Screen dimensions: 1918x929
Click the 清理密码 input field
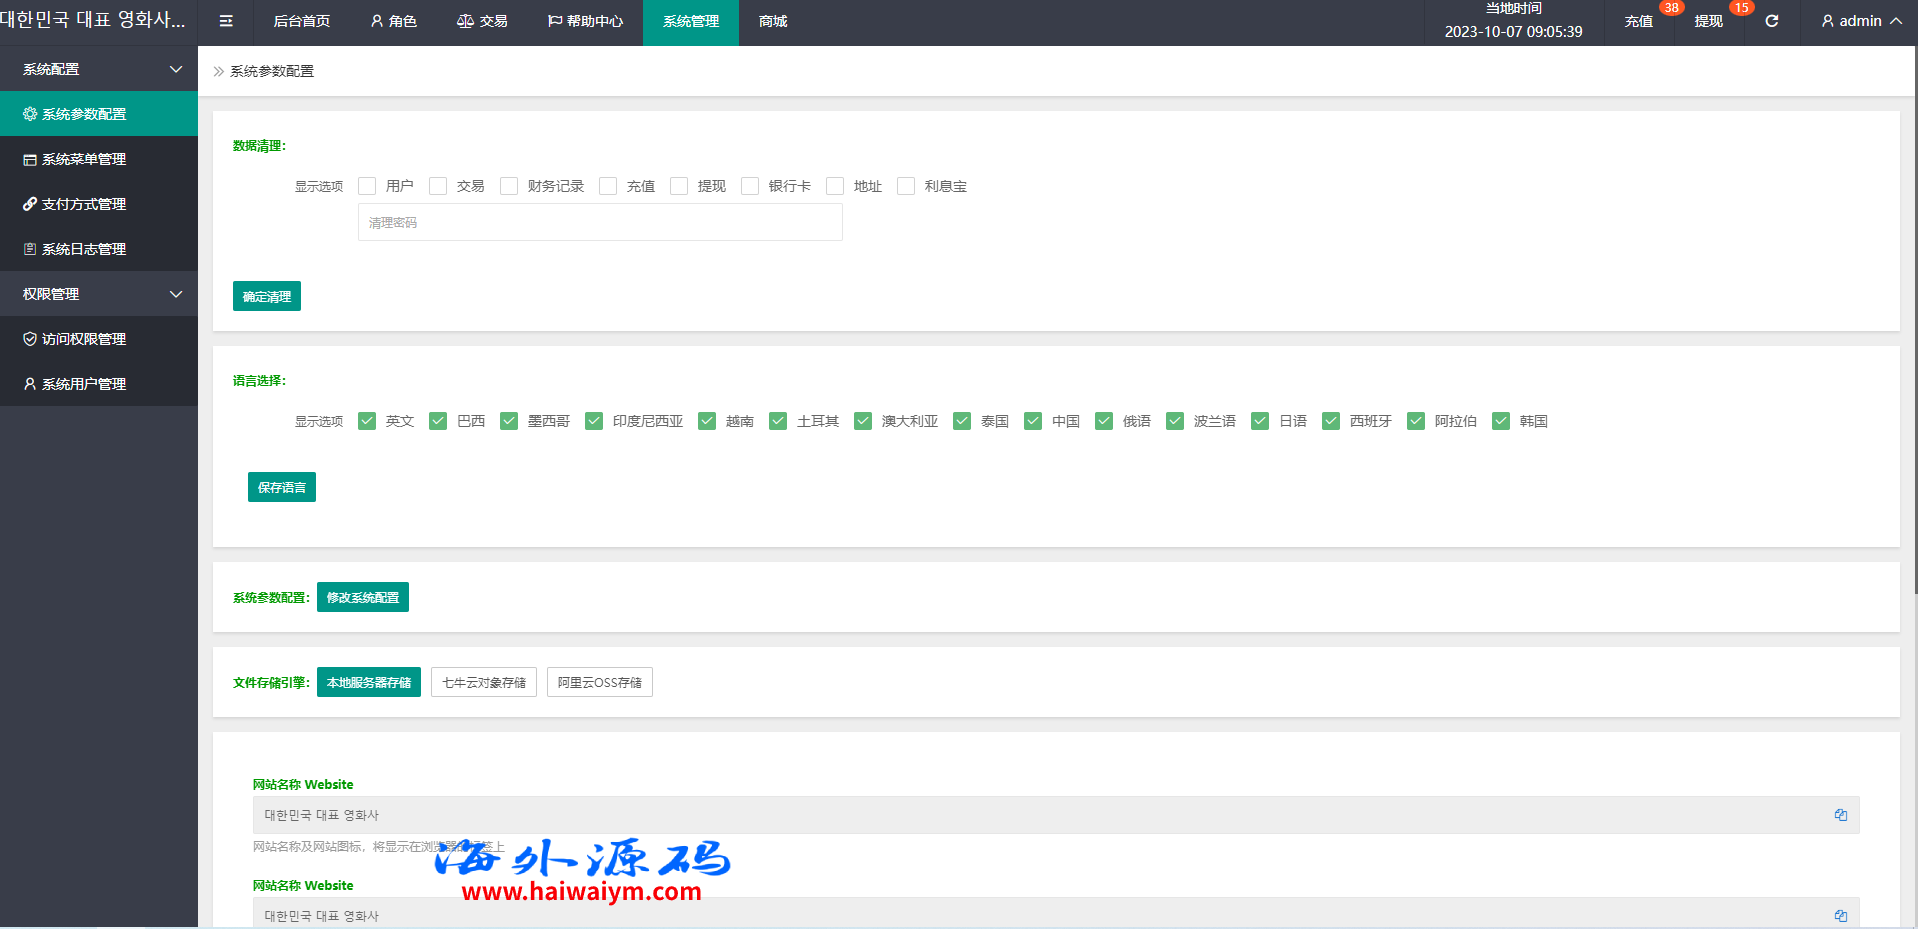(x=600, y=222)
